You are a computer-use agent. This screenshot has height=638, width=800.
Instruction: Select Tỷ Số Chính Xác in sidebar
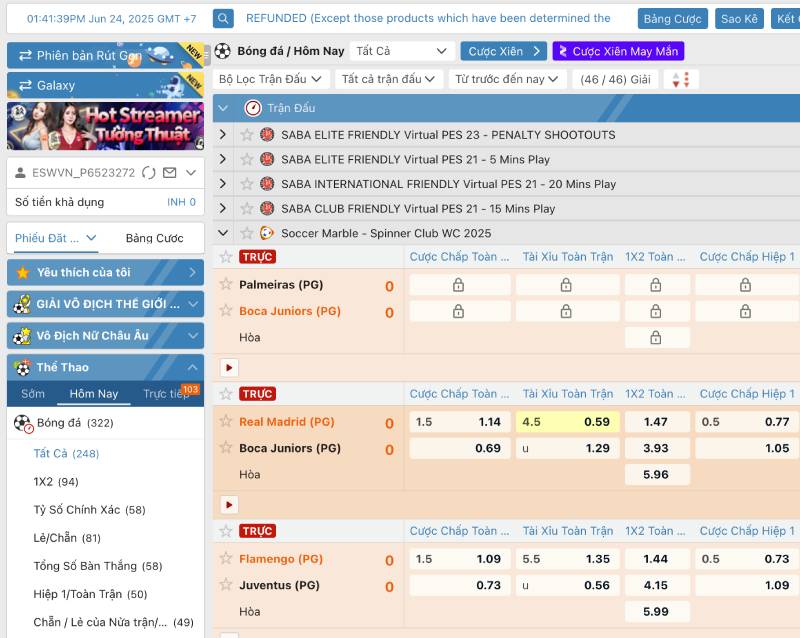point(76,510)
